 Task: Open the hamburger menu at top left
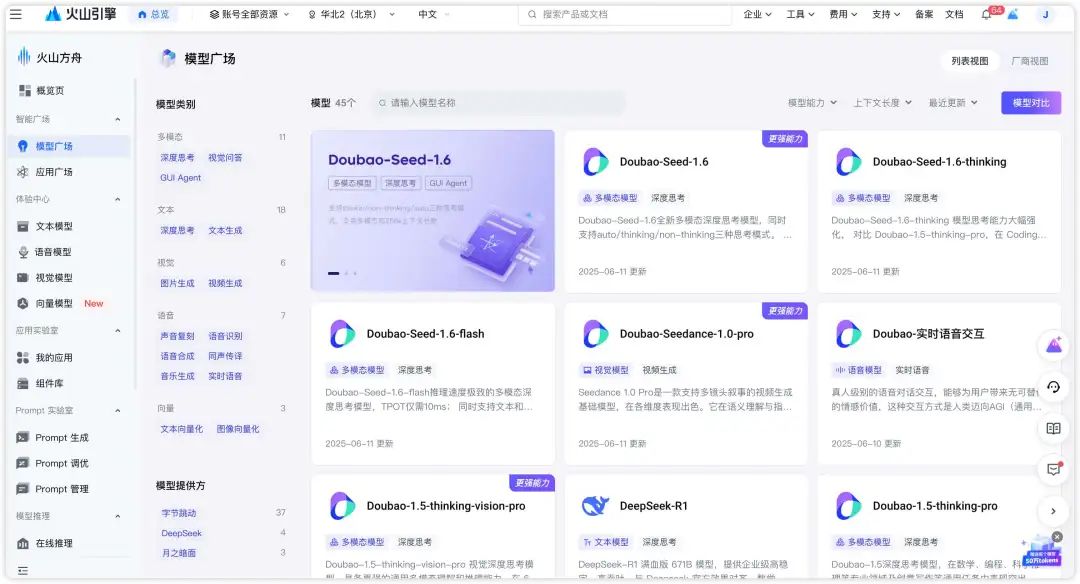15,14
